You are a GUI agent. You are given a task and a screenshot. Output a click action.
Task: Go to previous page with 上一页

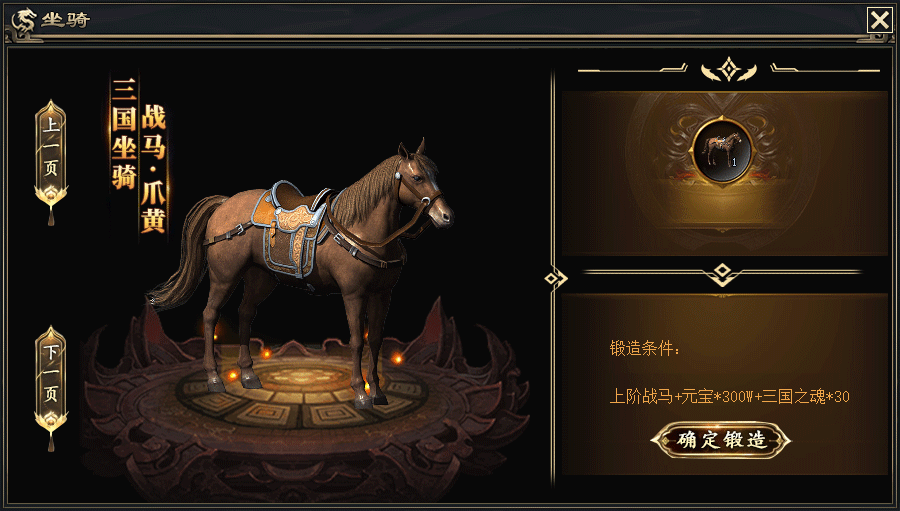click(x=51, y=148)
